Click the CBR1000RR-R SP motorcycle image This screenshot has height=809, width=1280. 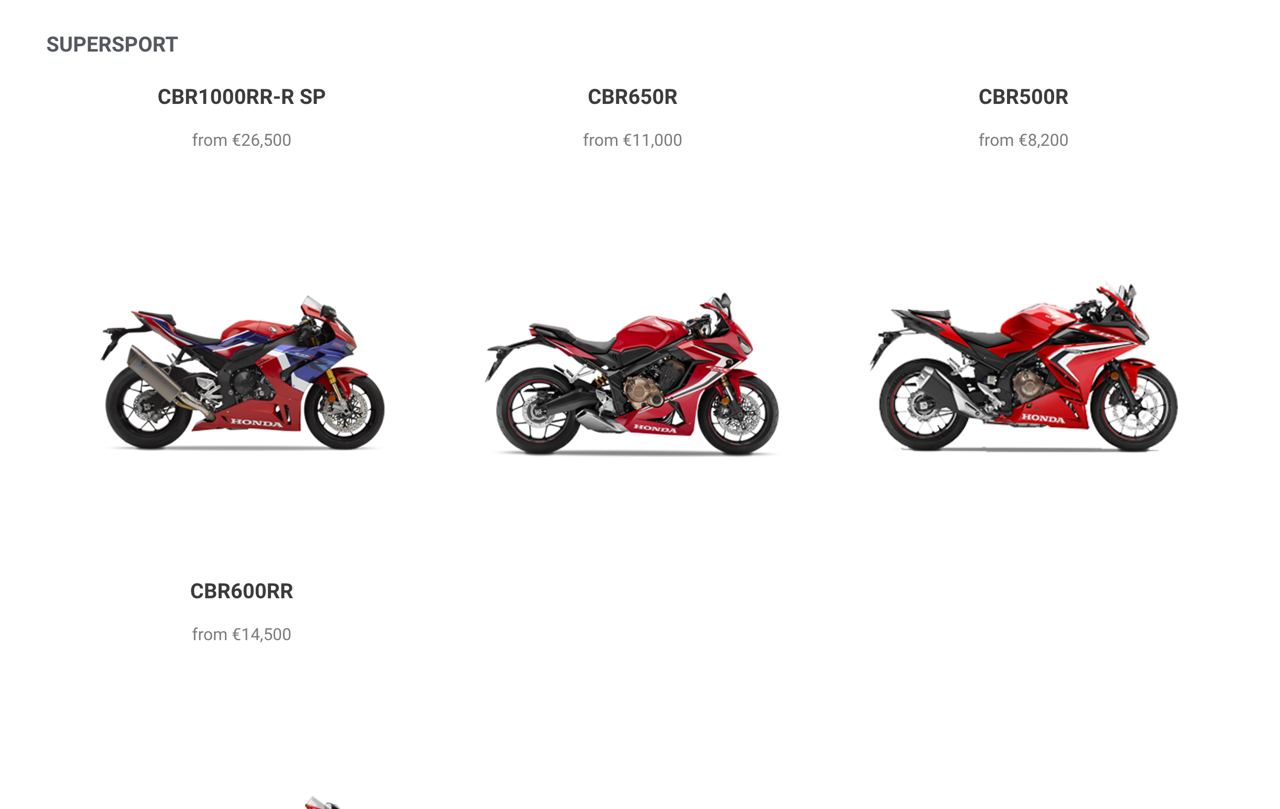242,372
